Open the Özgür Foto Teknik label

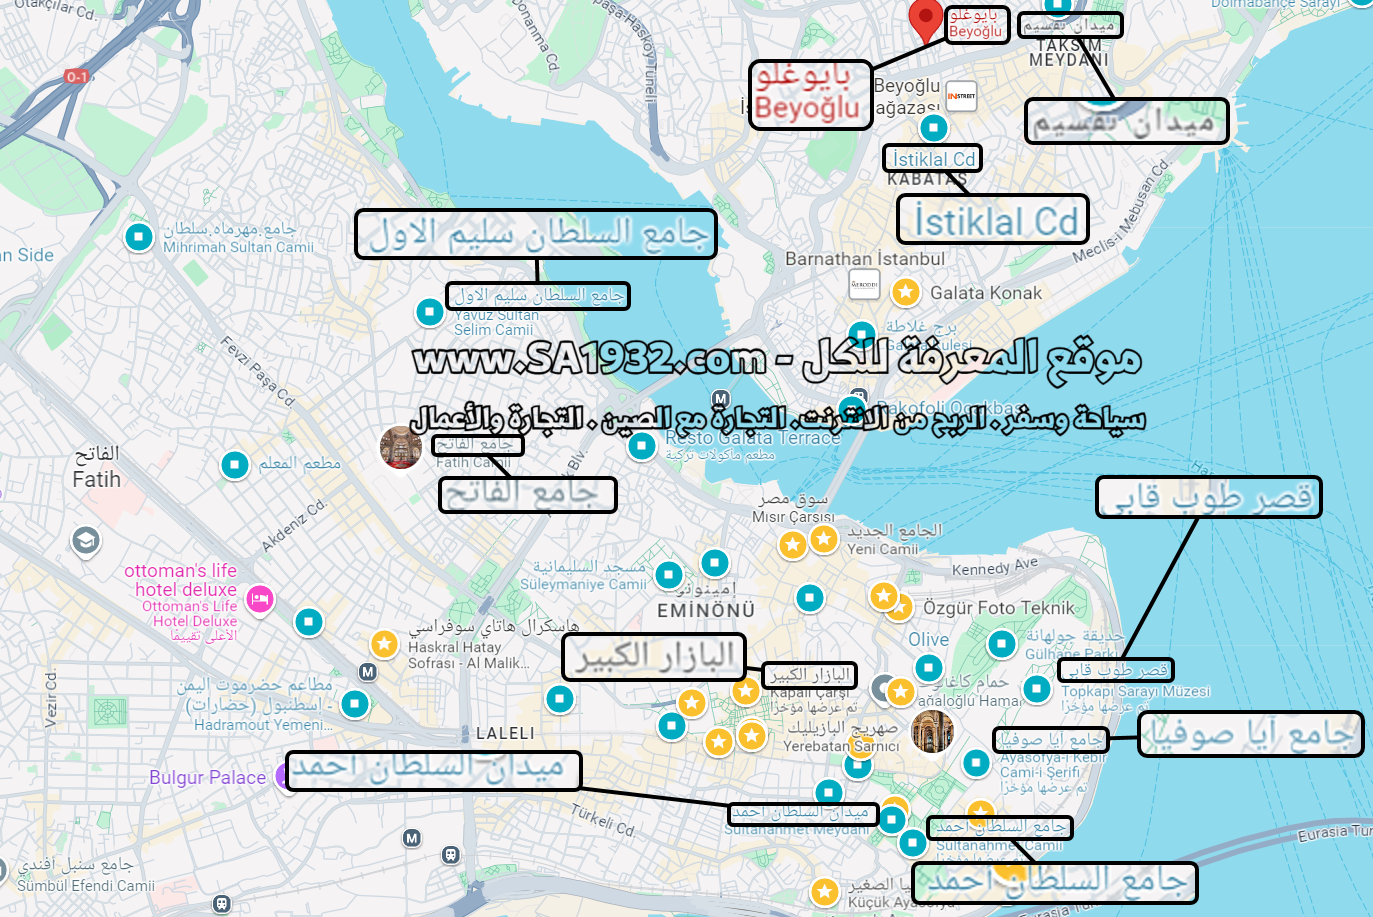tap(998, 608)
